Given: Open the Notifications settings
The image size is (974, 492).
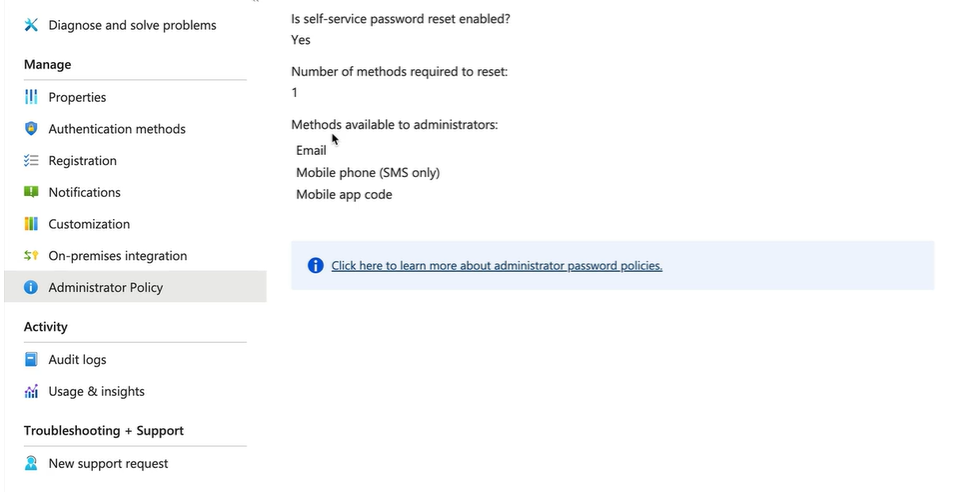Looking at the screenshot, I should click(x=84, y=192).
